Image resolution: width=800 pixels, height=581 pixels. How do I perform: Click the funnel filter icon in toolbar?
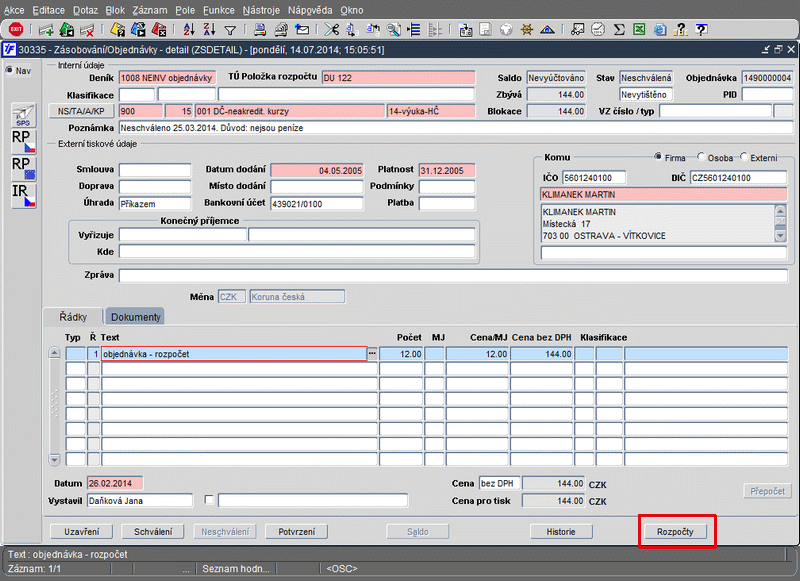click(230, 30)
